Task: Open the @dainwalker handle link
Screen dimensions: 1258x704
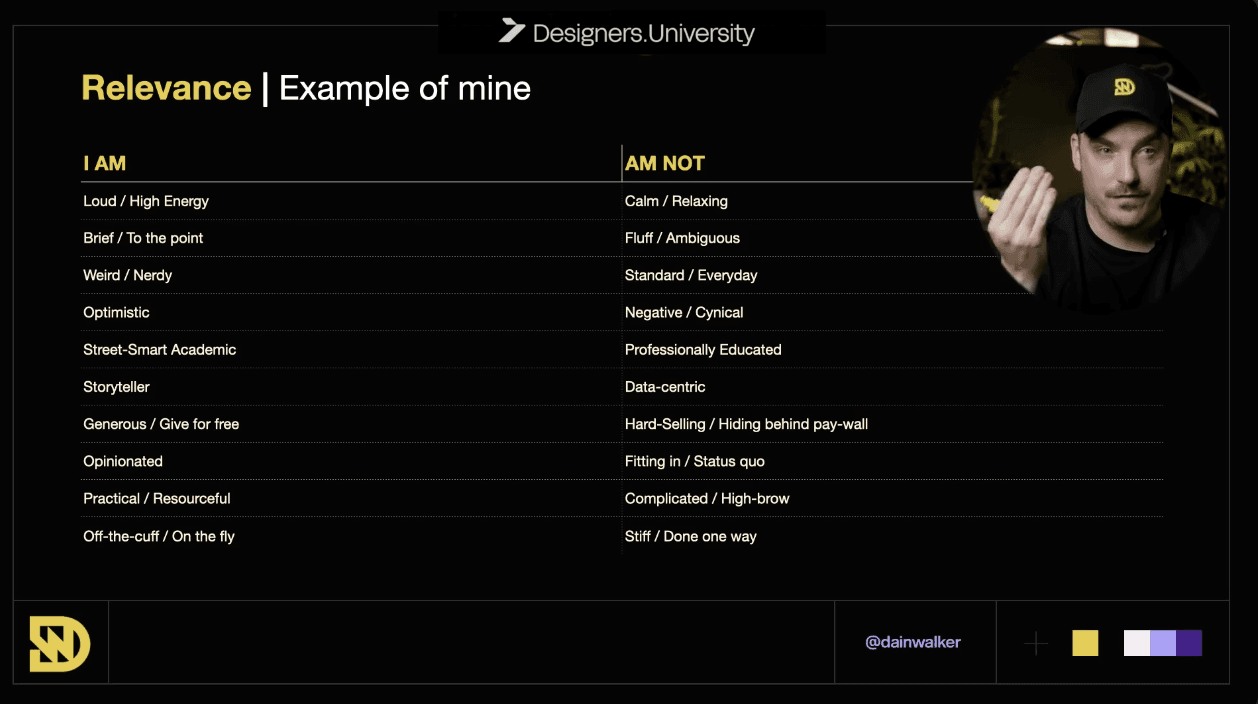Action: coord(913,642)
